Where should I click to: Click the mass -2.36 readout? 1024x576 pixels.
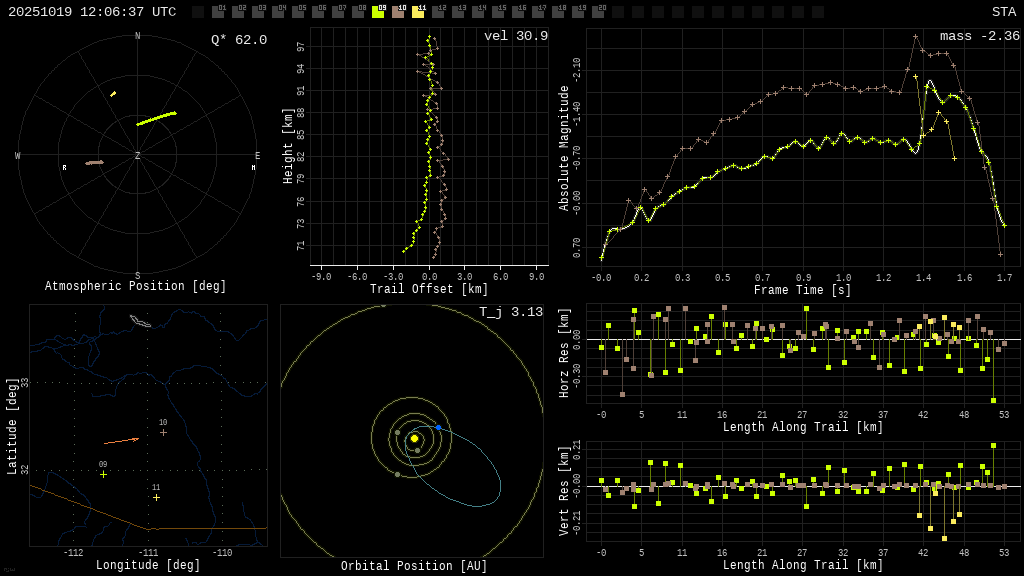[979, 36]
